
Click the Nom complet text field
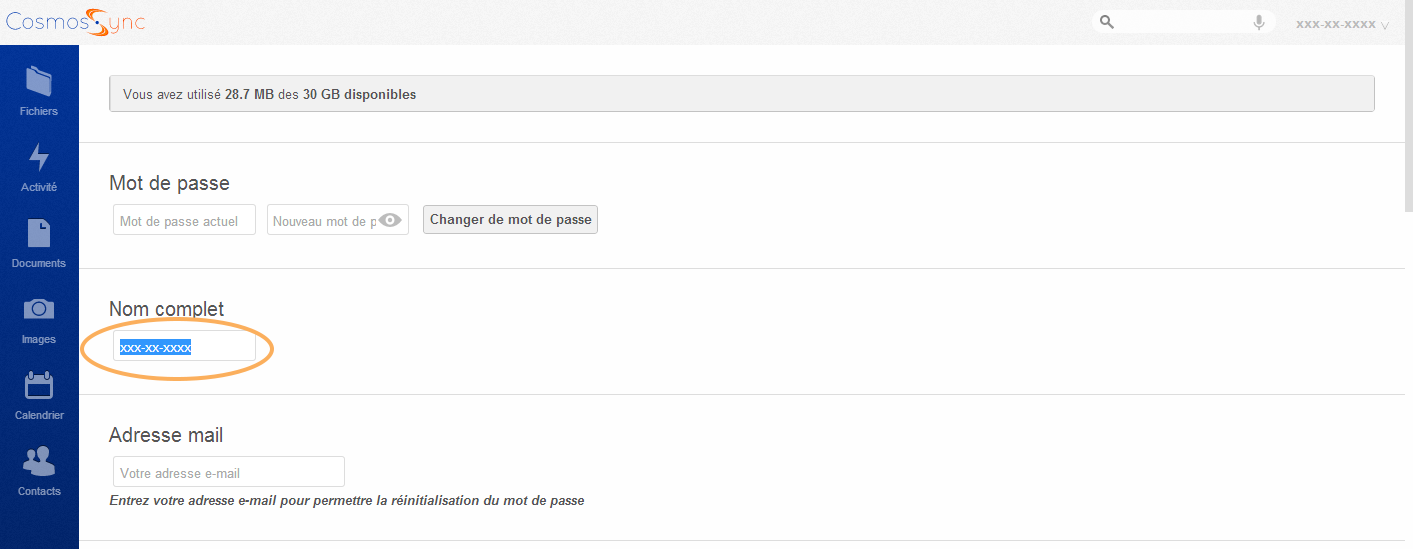point(184,347)
